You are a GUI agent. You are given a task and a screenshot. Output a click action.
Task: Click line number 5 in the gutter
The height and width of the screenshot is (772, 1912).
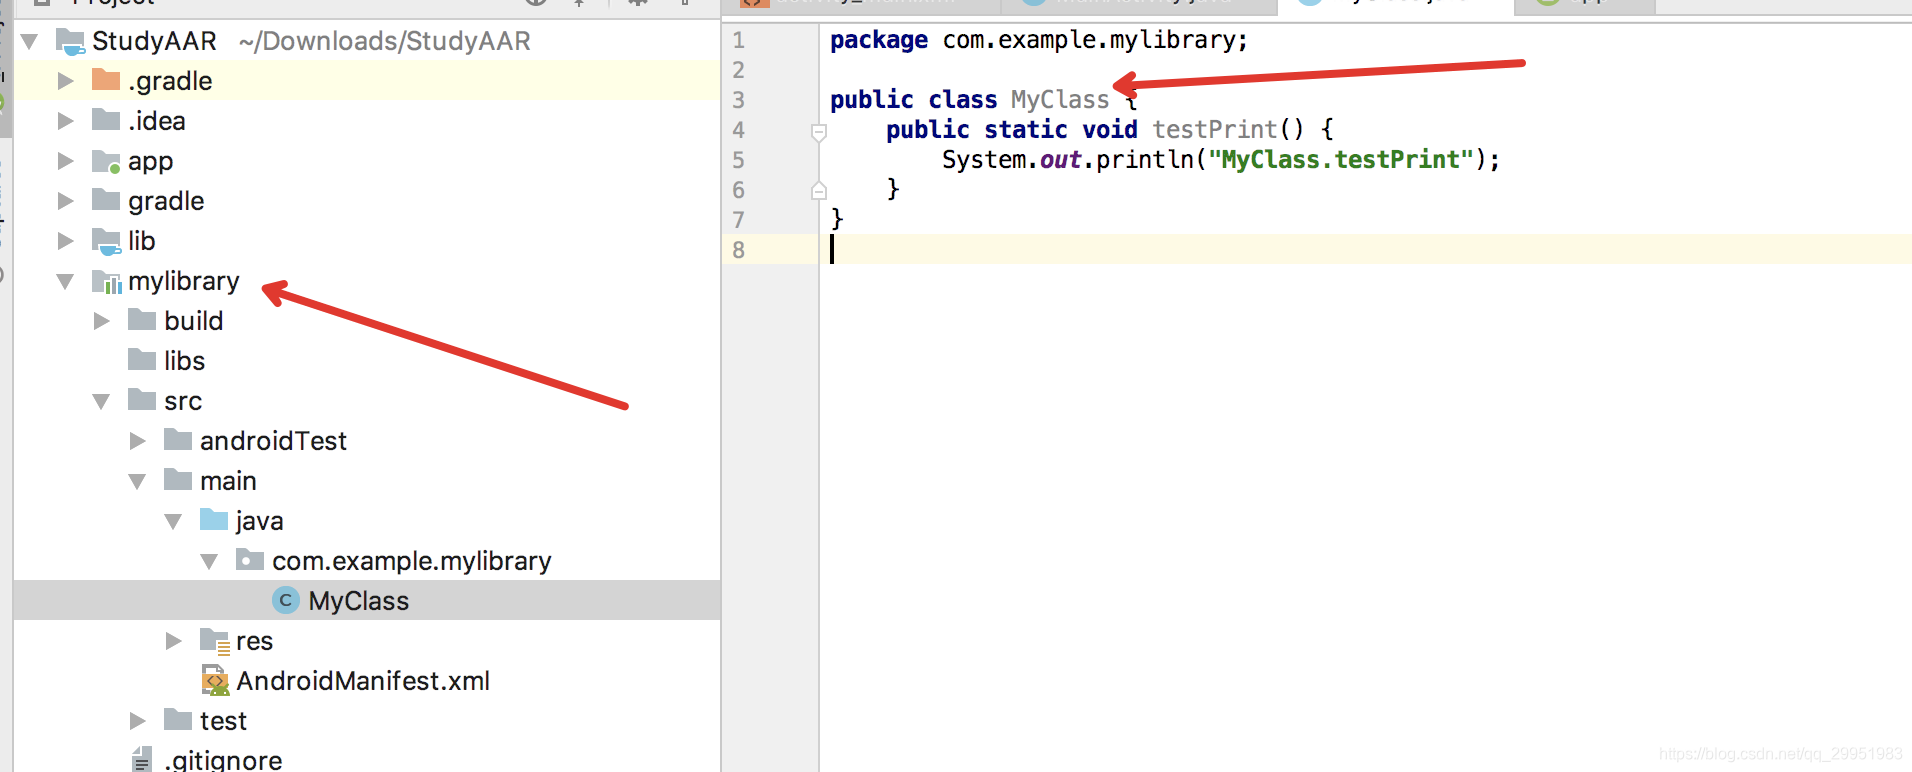pyautogui.click(x=738, y=161)
